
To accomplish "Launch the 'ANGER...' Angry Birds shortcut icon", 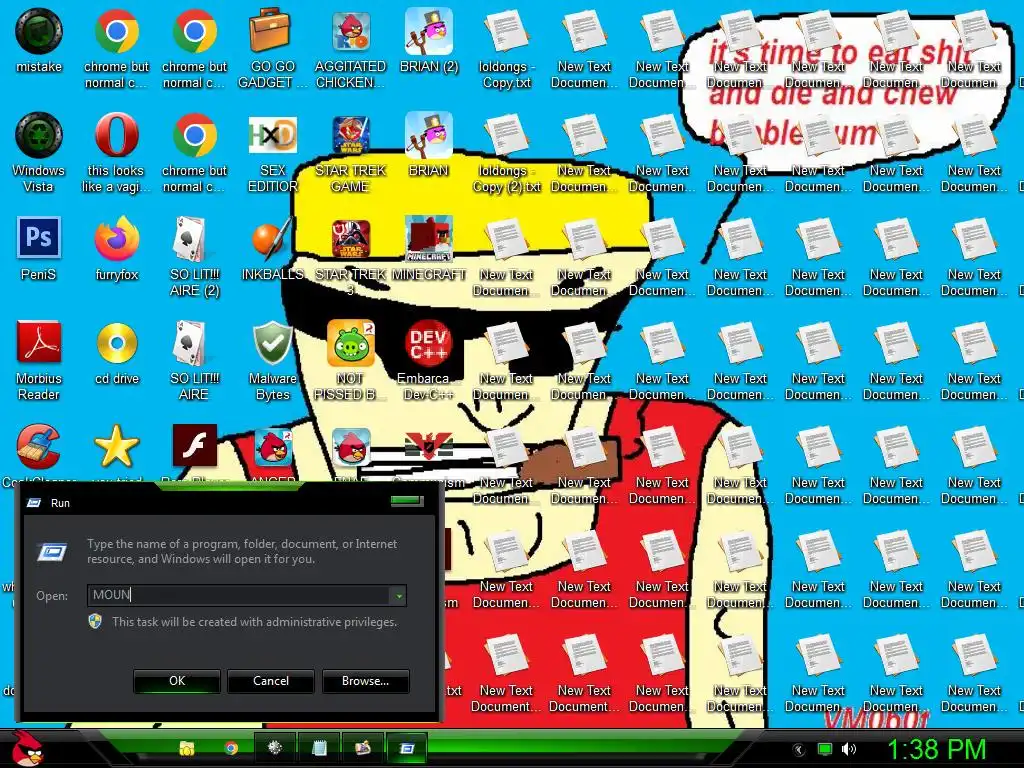I will tap(273, 447).
